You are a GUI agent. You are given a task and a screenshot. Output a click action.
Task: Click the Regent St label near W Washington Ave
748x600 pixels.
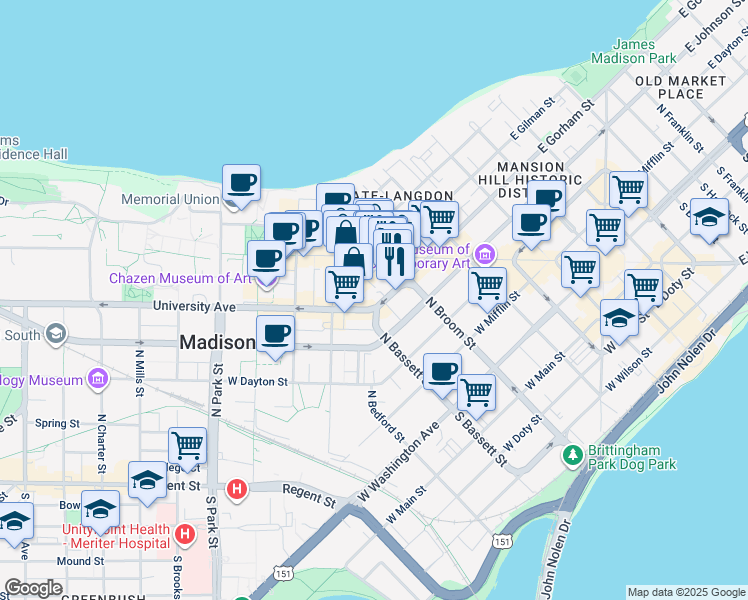pyautogui.click(x=310, y=496)
